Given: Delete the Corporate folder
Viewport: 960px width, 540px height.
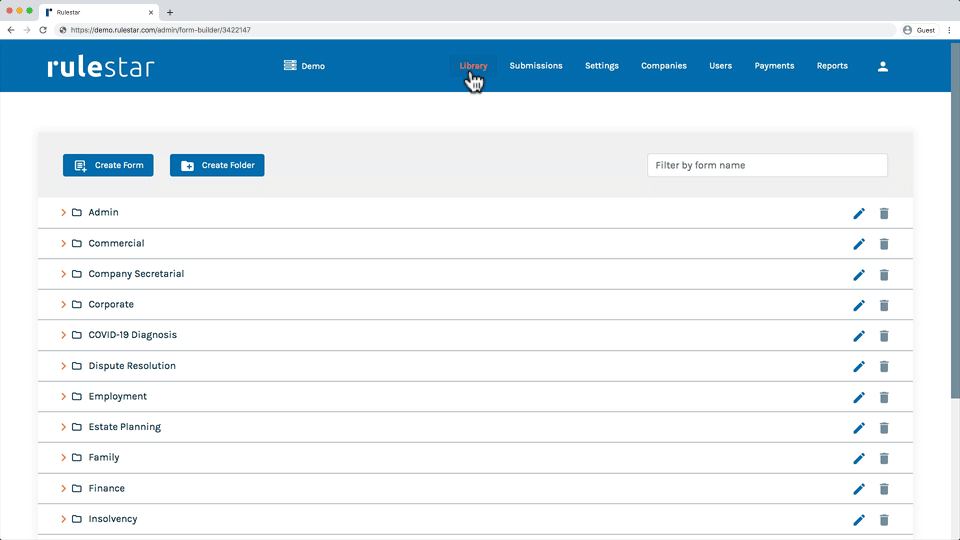Looking at the screenshot, I should click(x=884, y=305).
